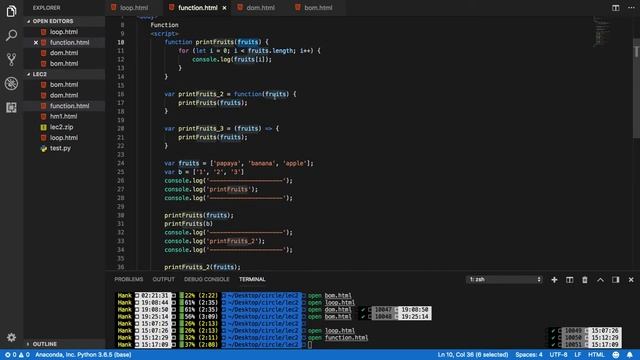Maximize the panel with the up chevron

[x=600, y=280]
